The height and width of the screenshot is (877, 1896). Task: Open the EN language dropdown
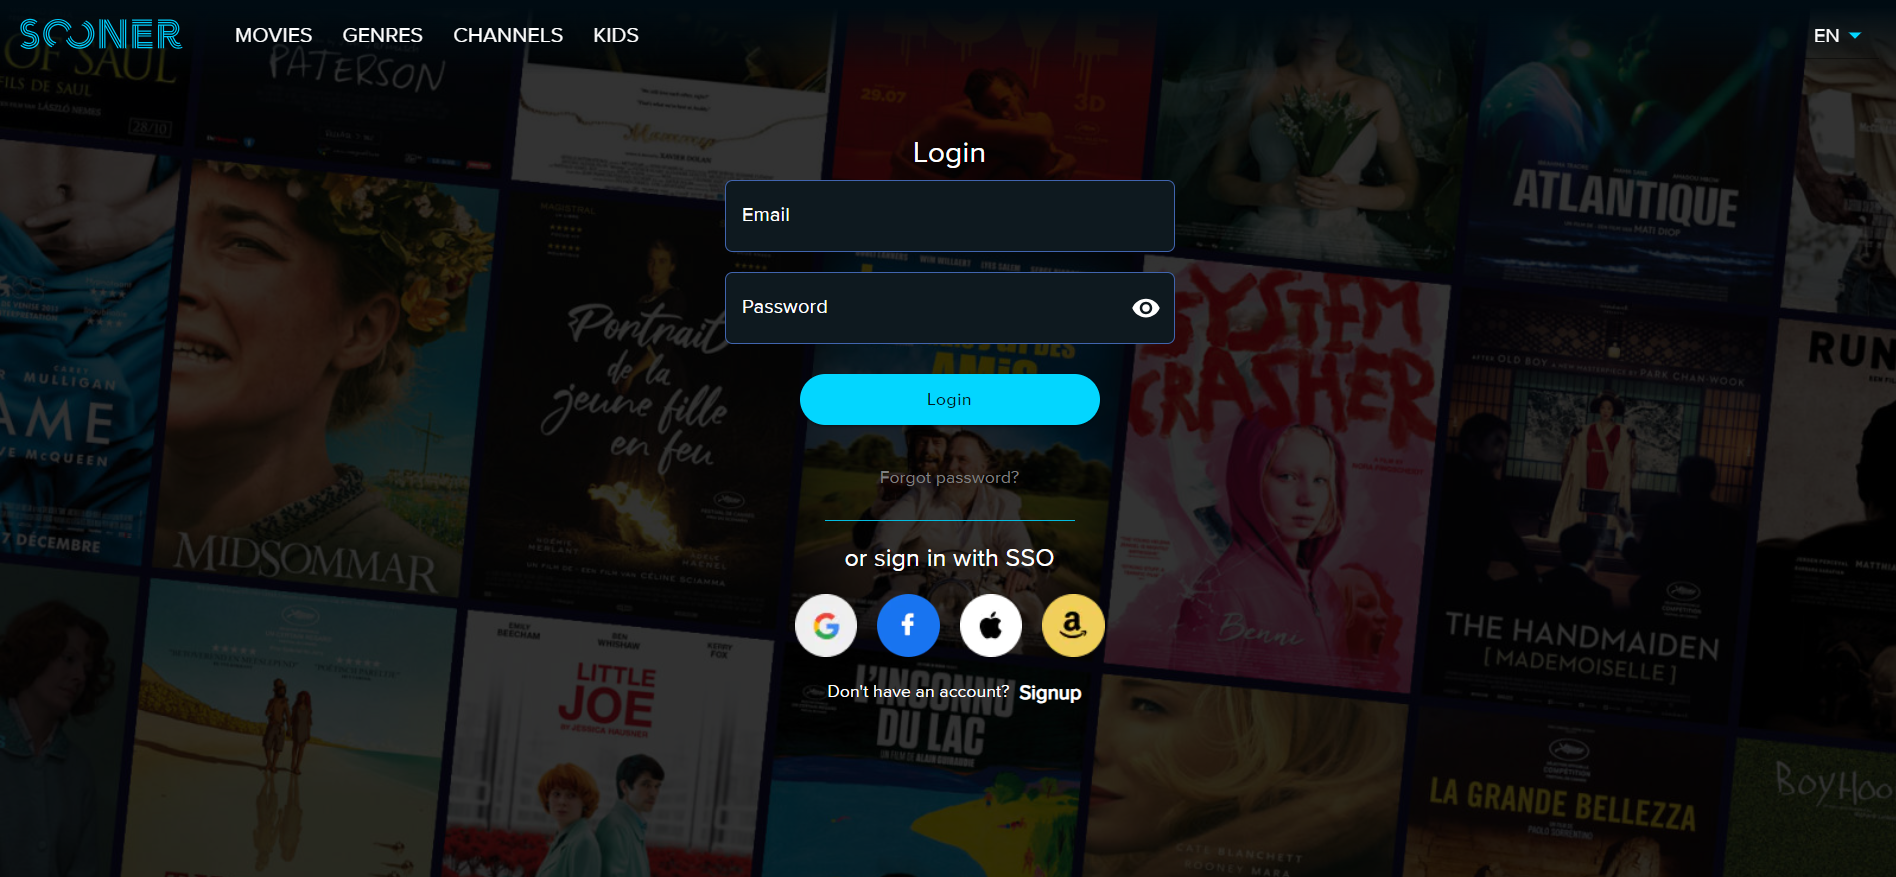[x=1837, y=35]
